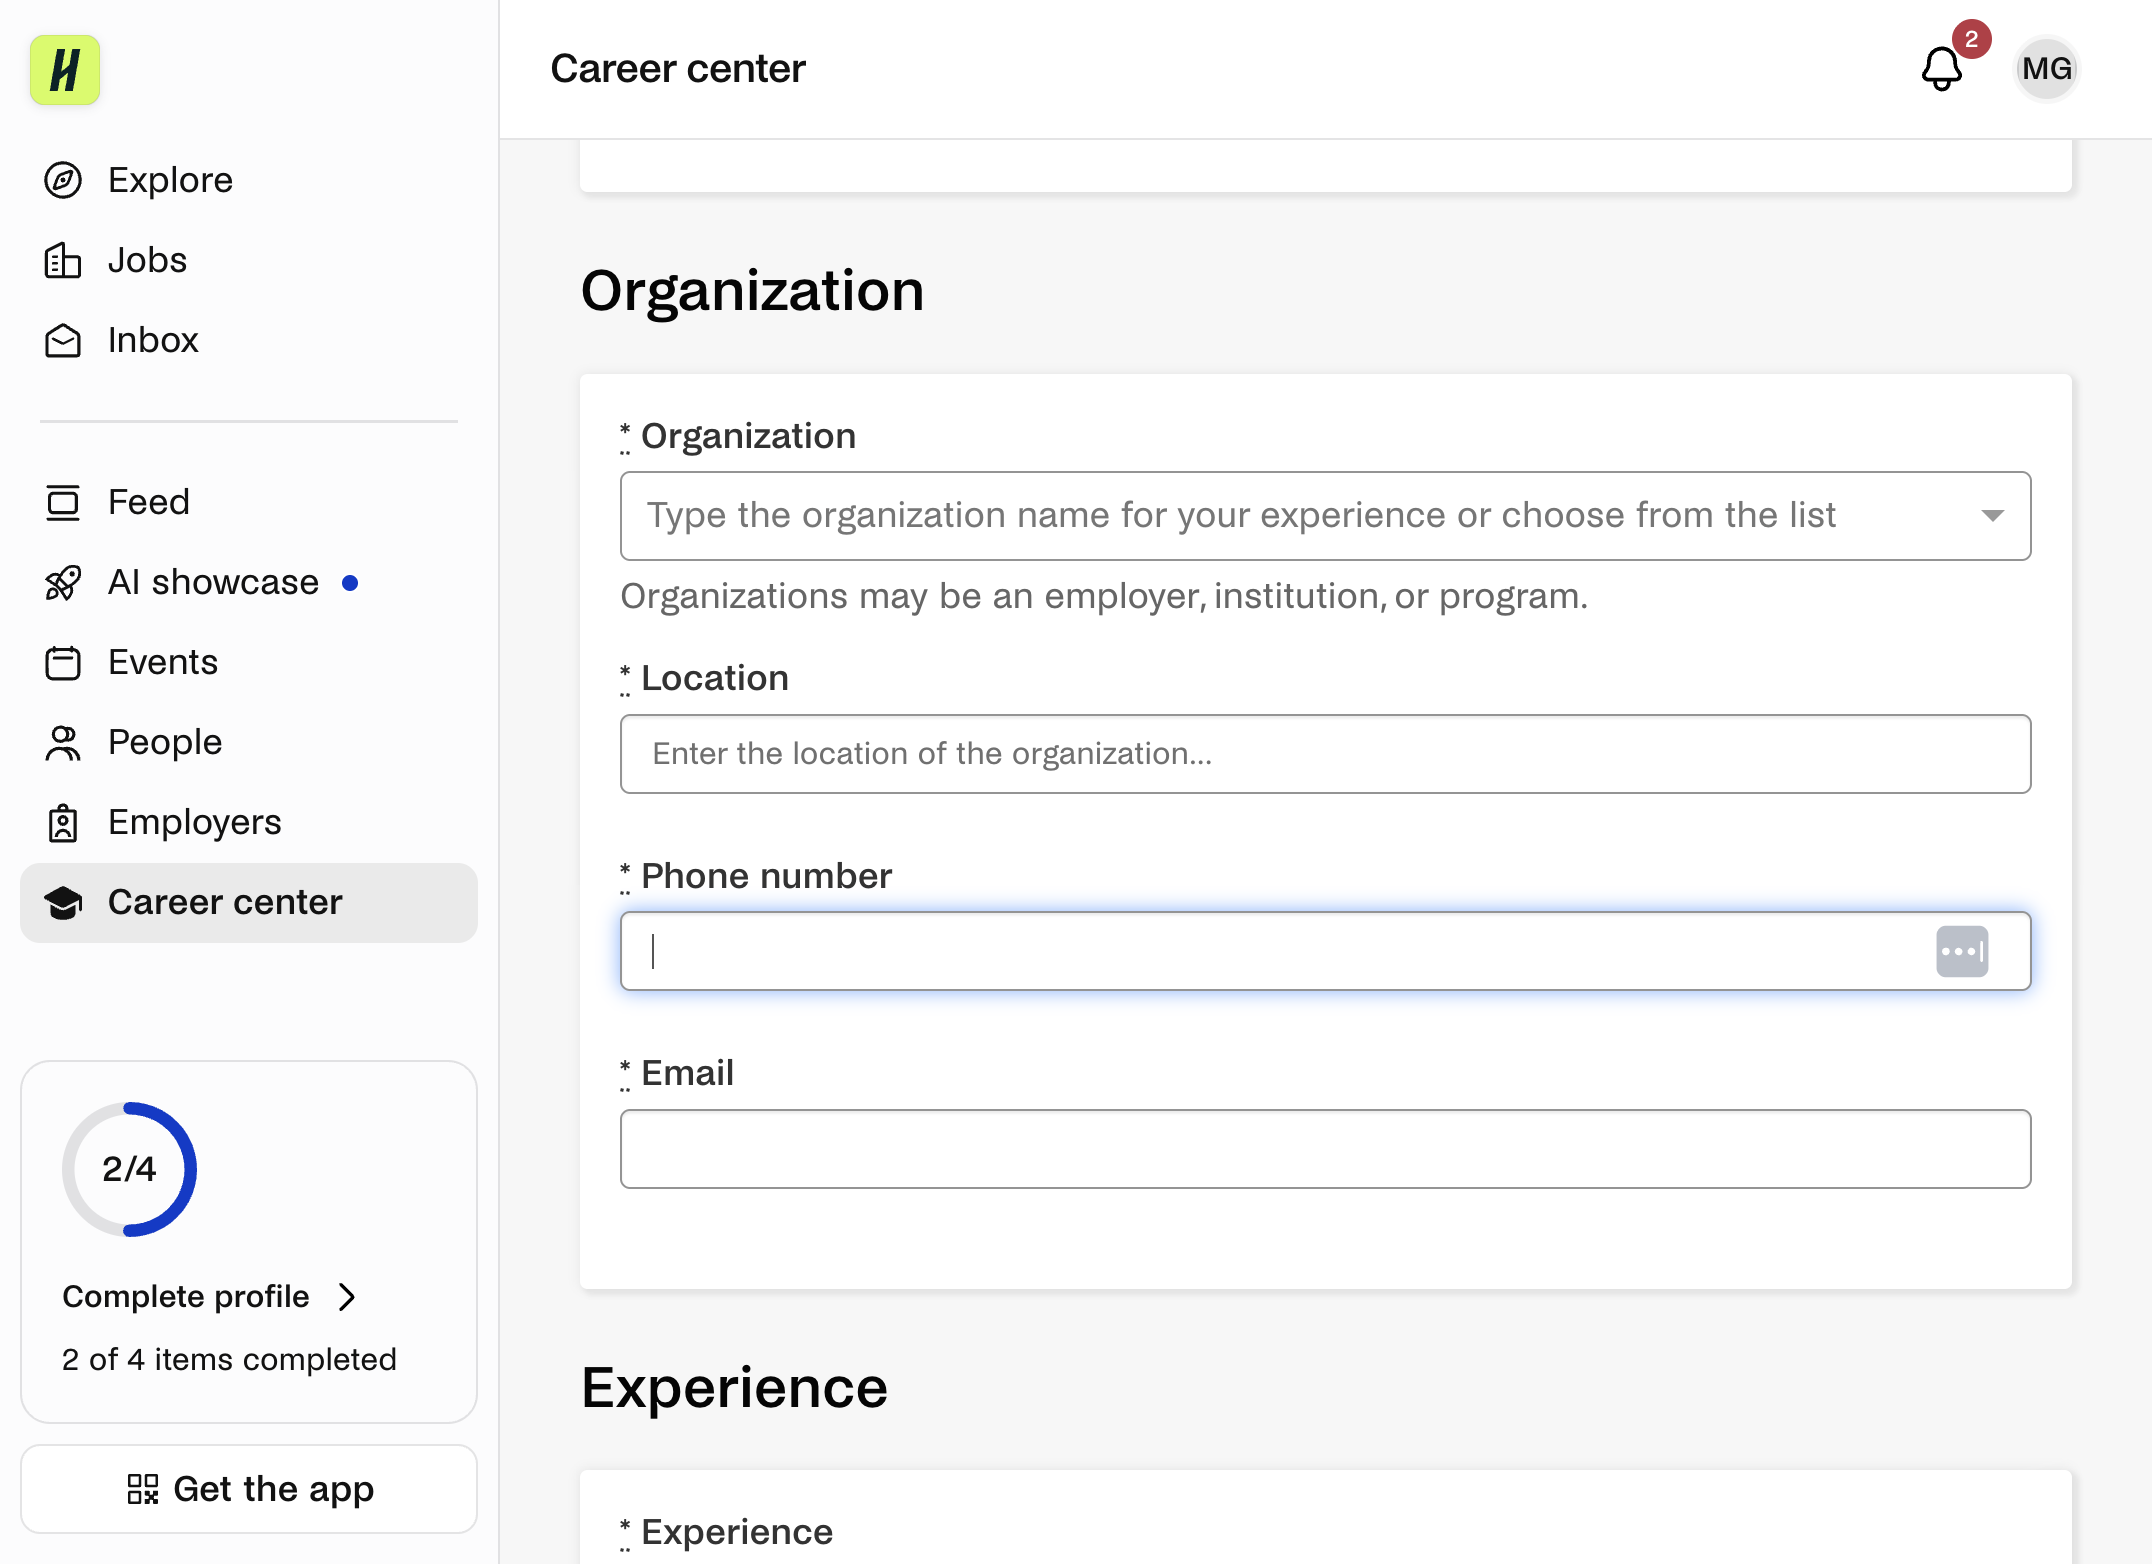Viewport: 2152px width, 1564px height.
Task: Open the MG profile avatar
Action: 2046,69
